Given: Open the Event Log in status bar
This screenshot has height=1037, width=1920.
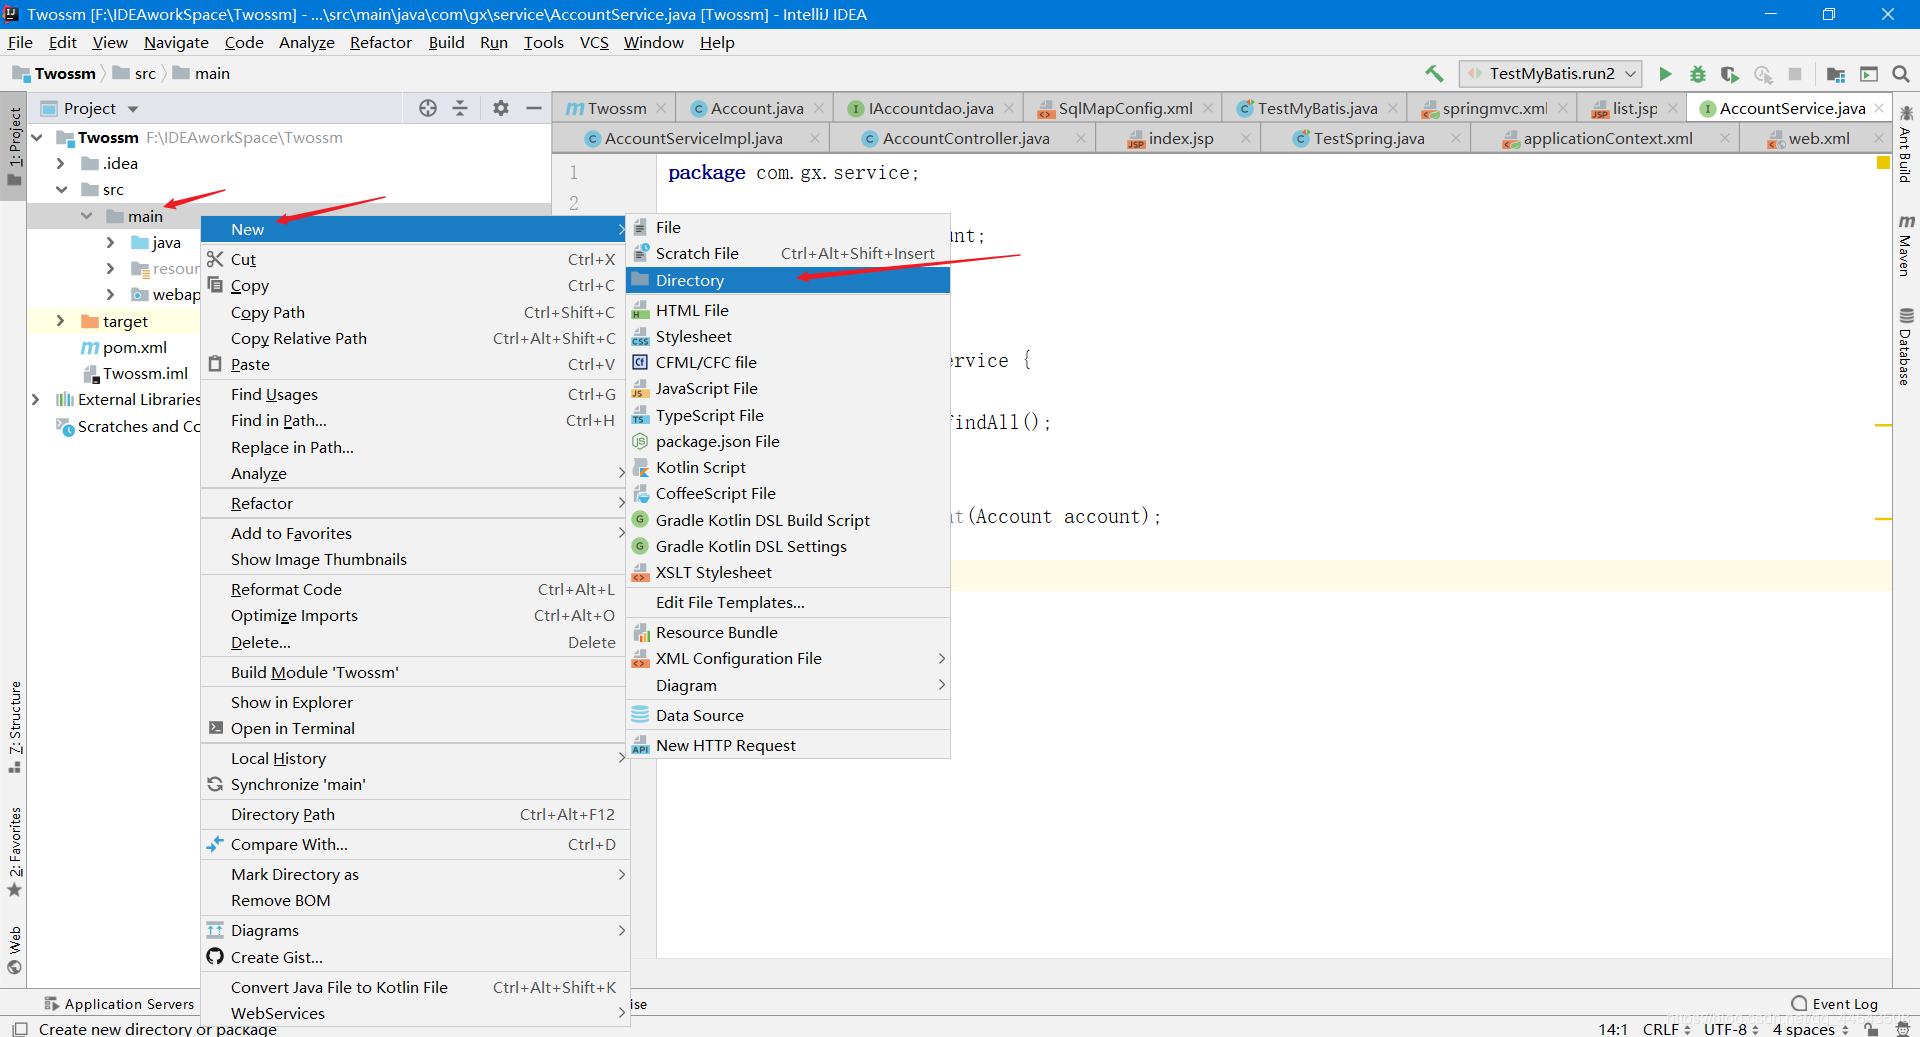Looking at the screenshot, I should (x=1834, y=1004).
